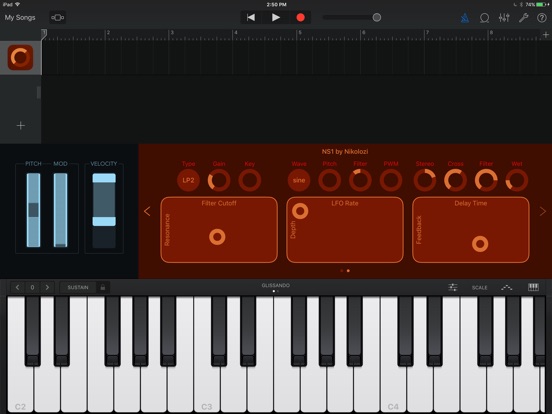Toggle the sustain lock icon
The height and width of the screenshot is (414, 552).
click(103, 287)
